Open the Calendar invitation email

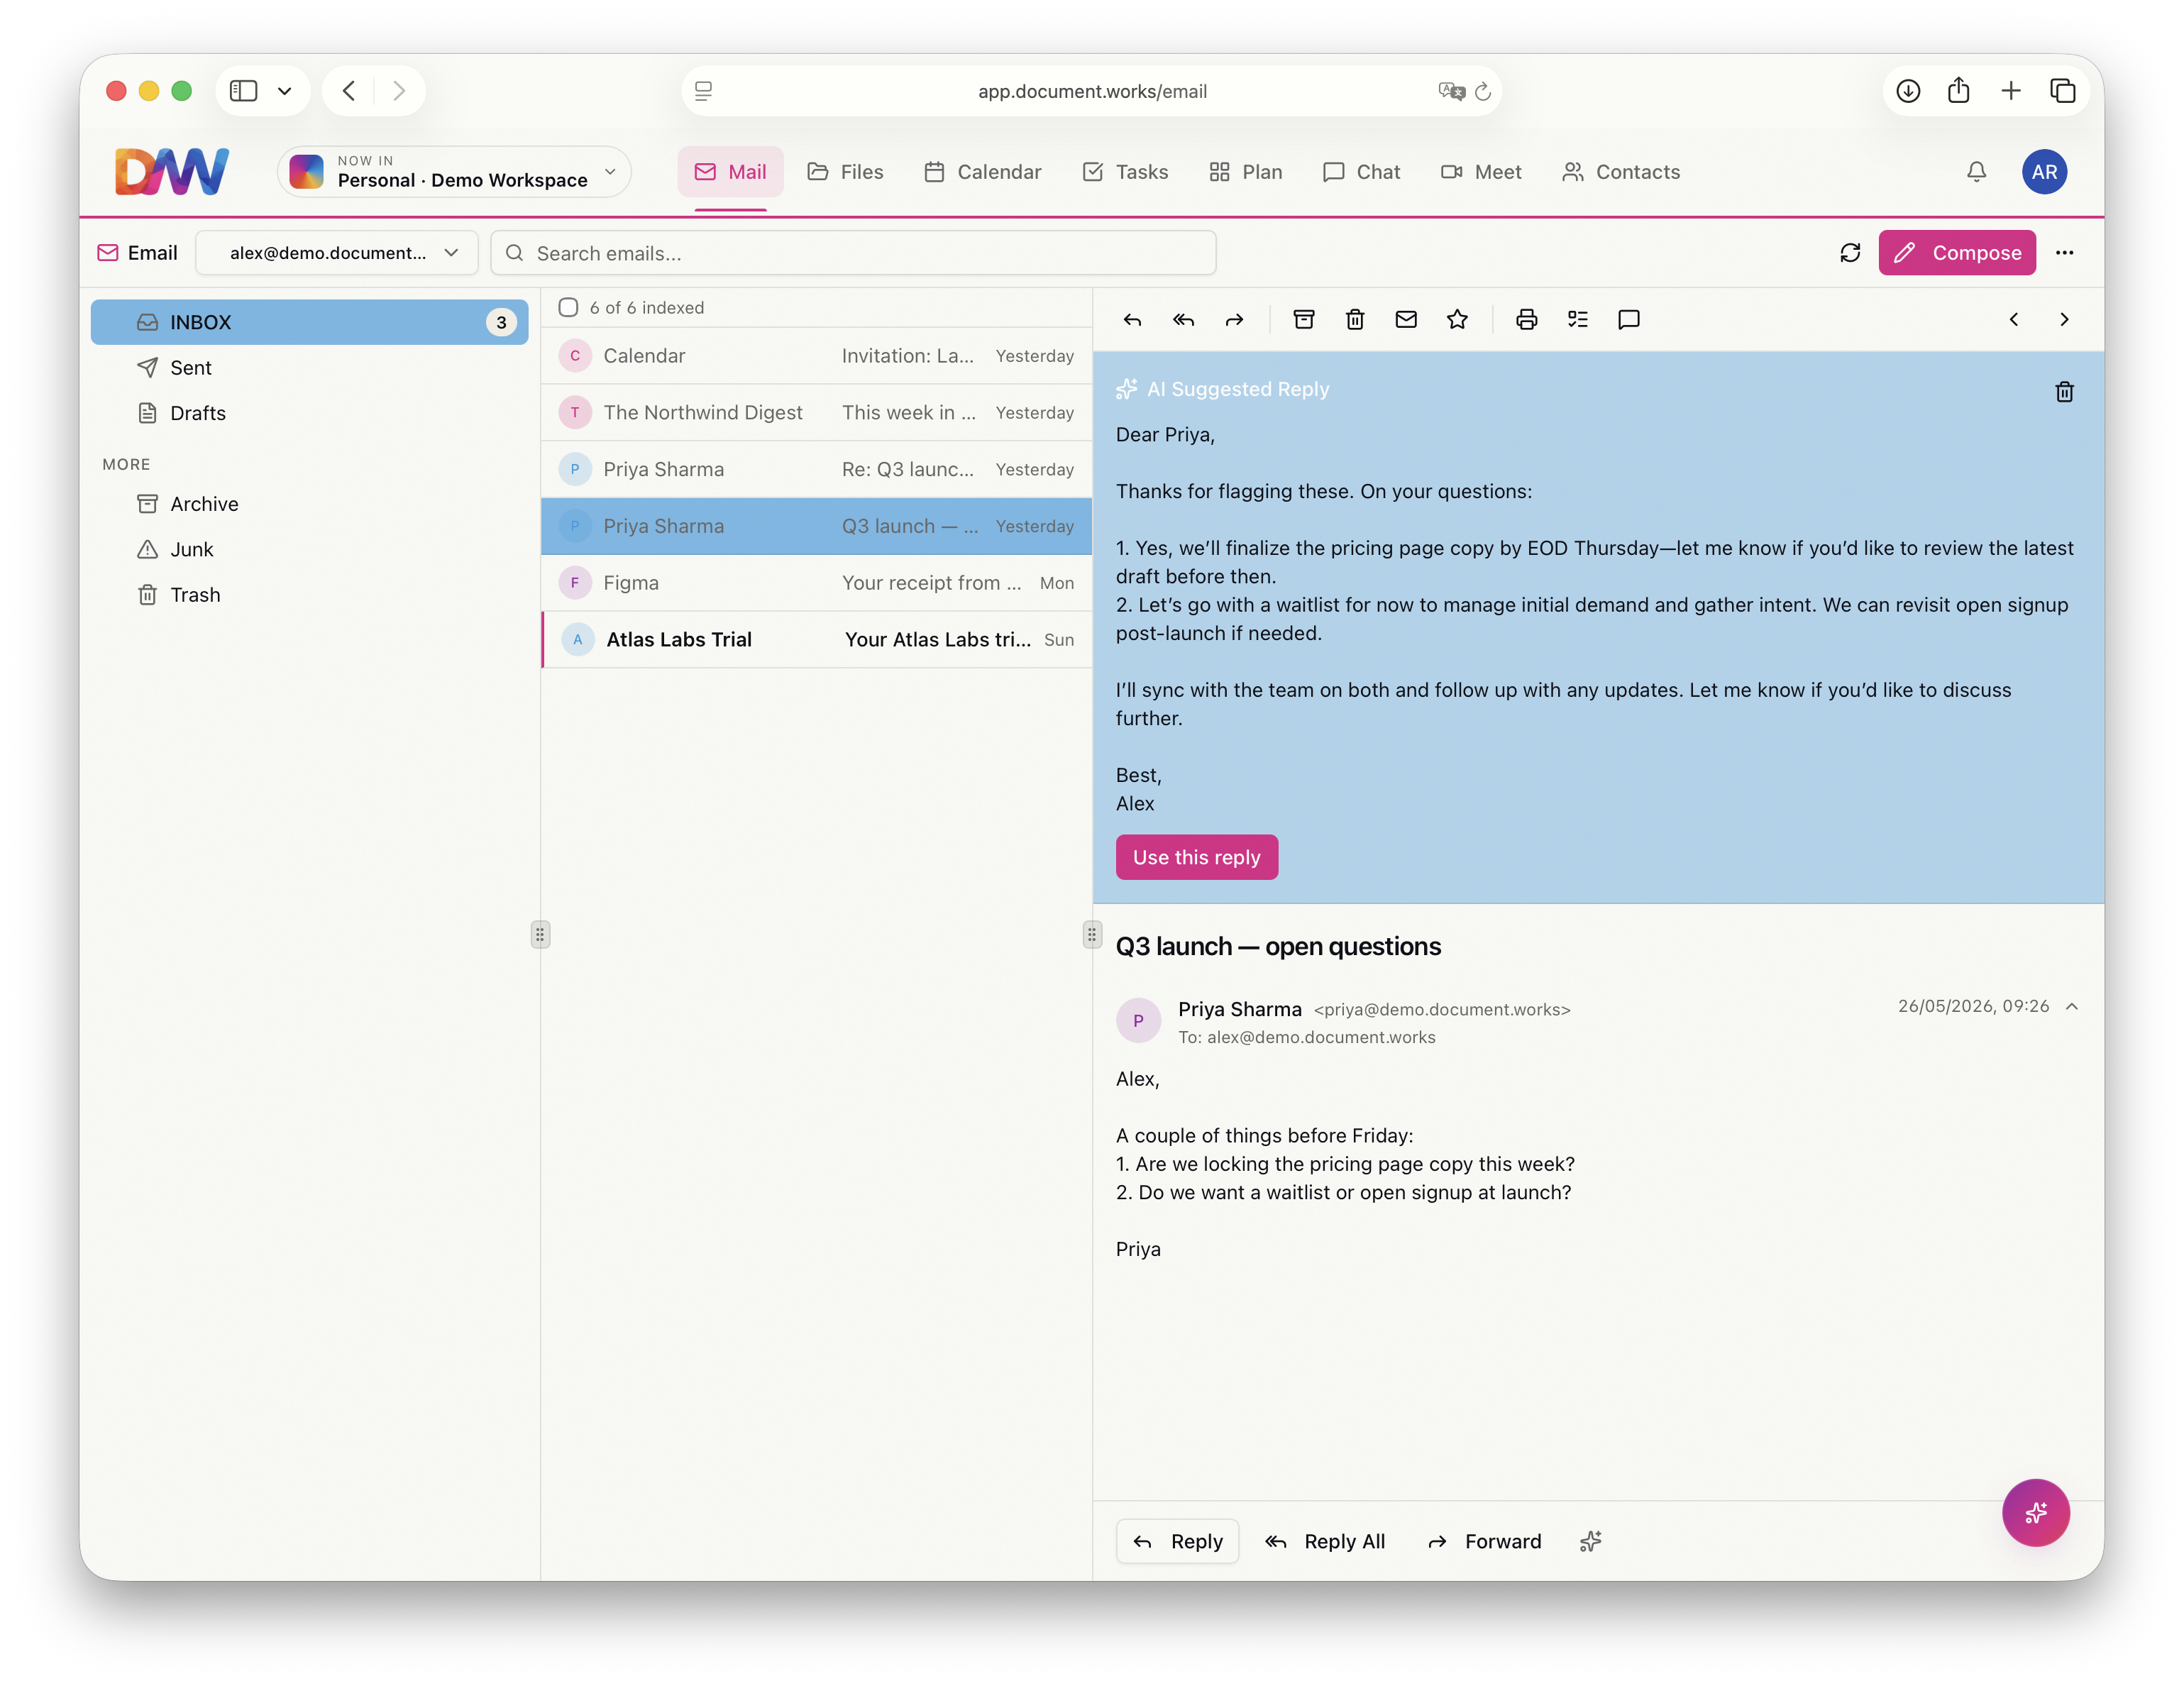point(816,356)
